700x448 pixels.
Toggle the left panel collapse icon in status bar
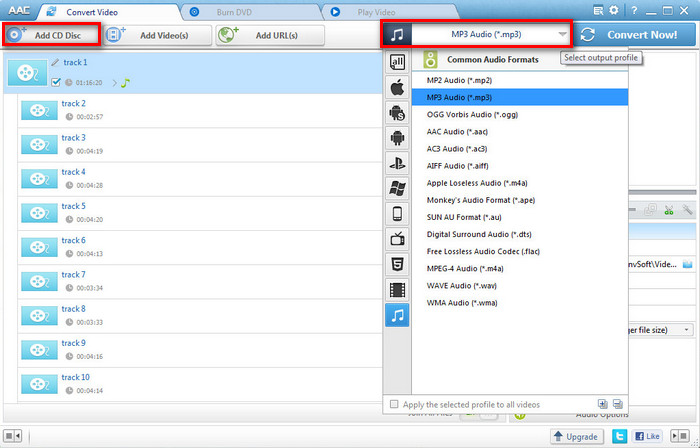click(12, 436)
